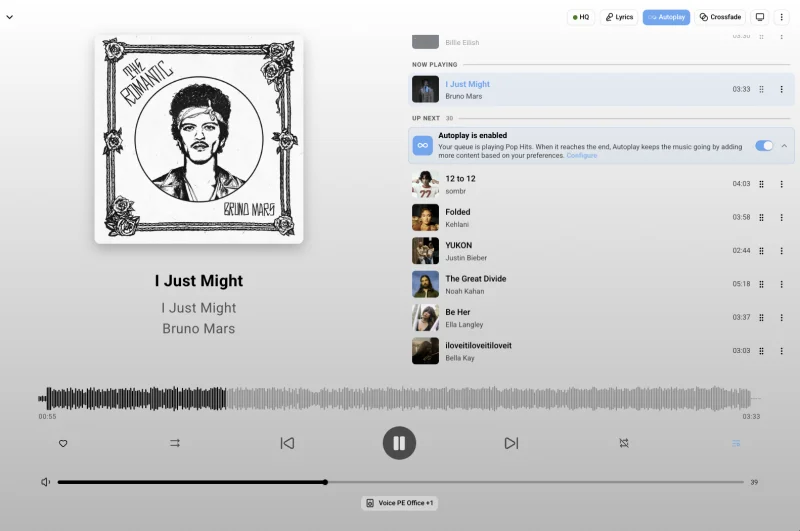
Task: Favorite the song with the heart icon
Action: pyautogui.click(x=63, y=443)
